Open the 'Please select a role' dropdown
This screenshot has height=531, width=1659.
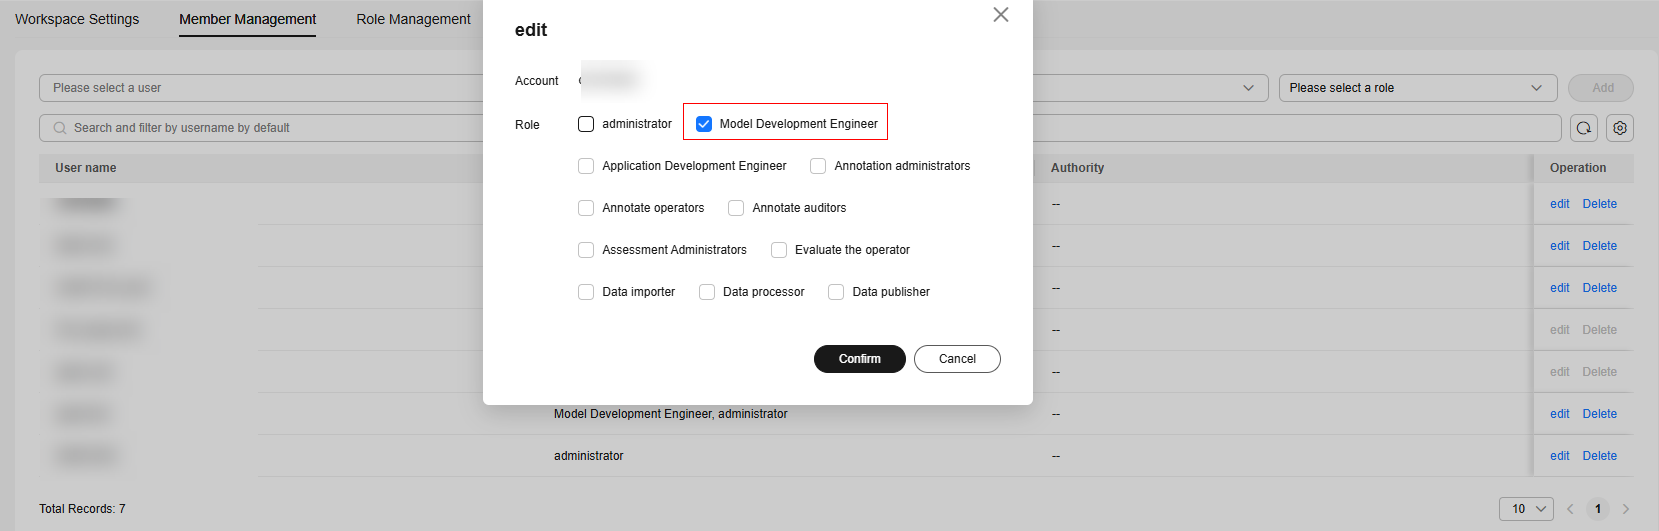[x=1417, y=88]
